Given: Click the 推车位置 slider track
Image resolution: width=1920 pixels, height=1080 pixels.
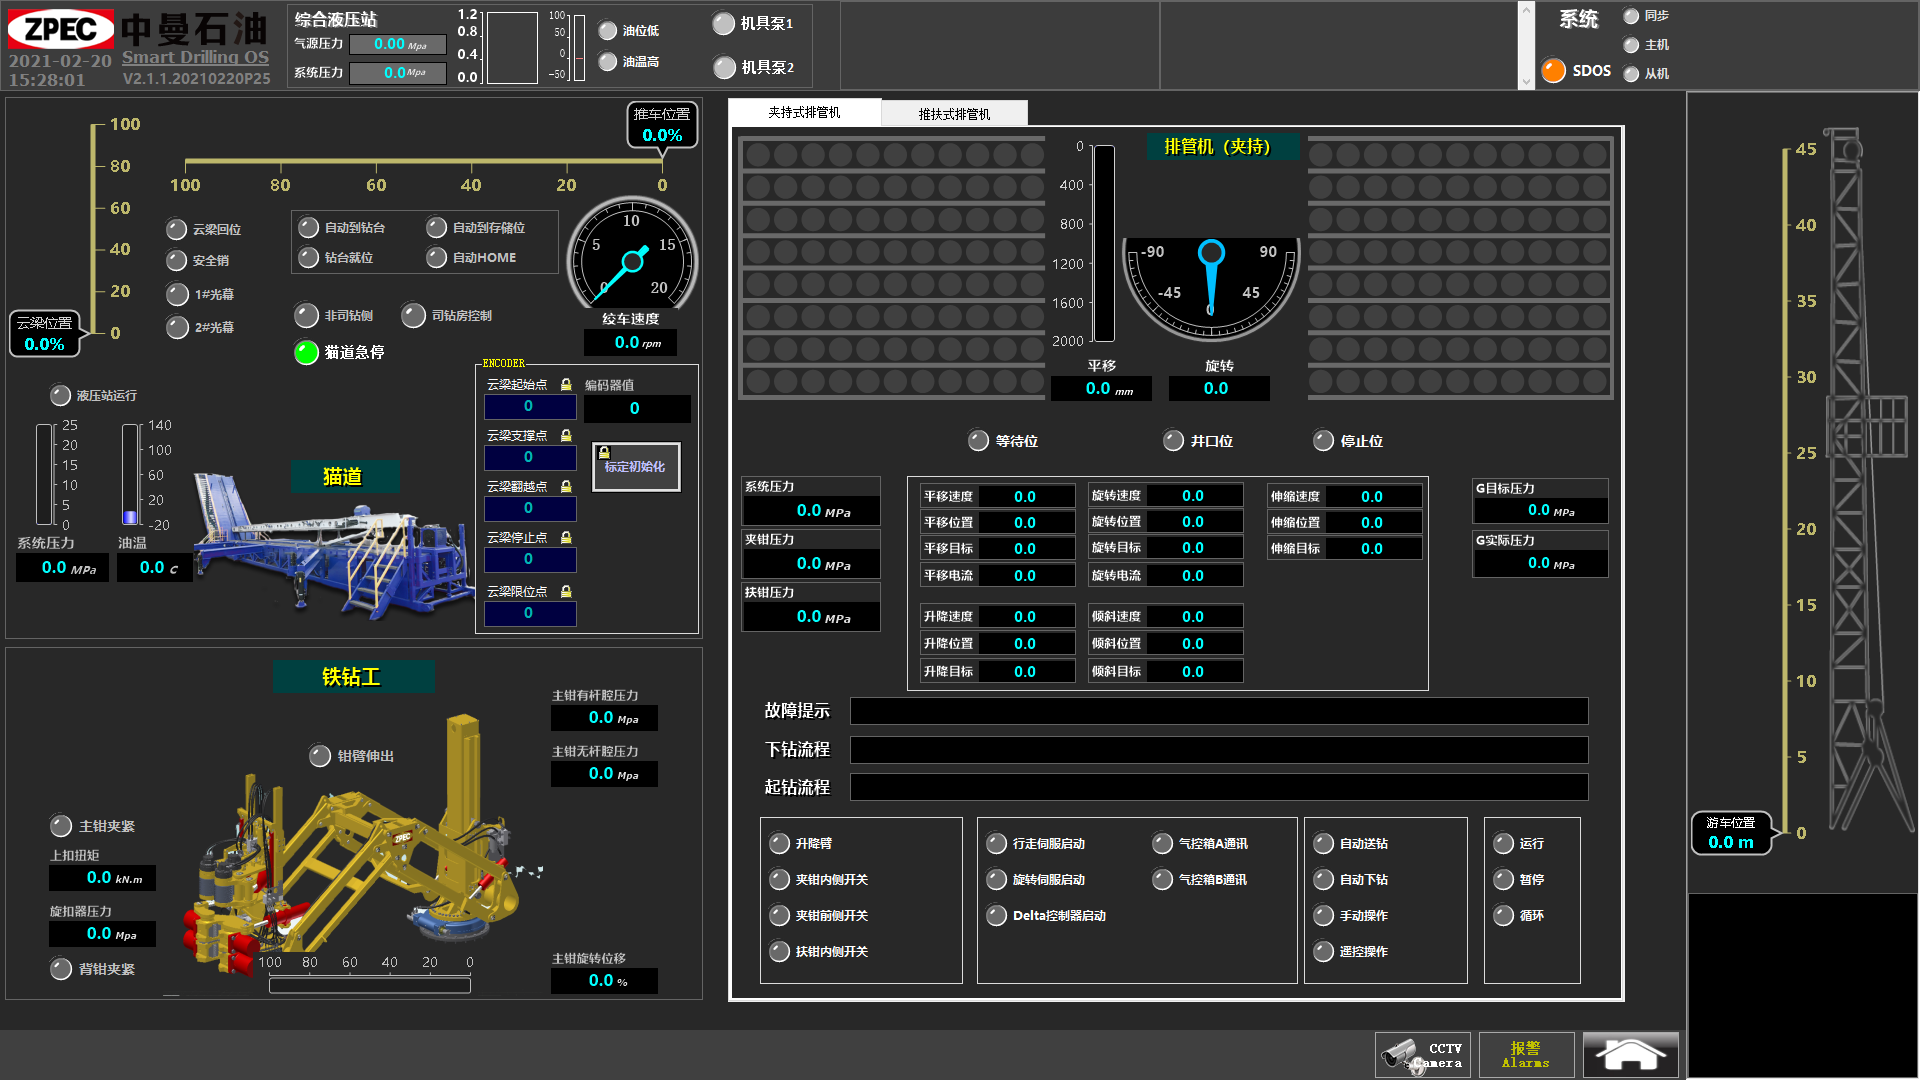Looking at the screenshot, I should (x=424, y=161).
